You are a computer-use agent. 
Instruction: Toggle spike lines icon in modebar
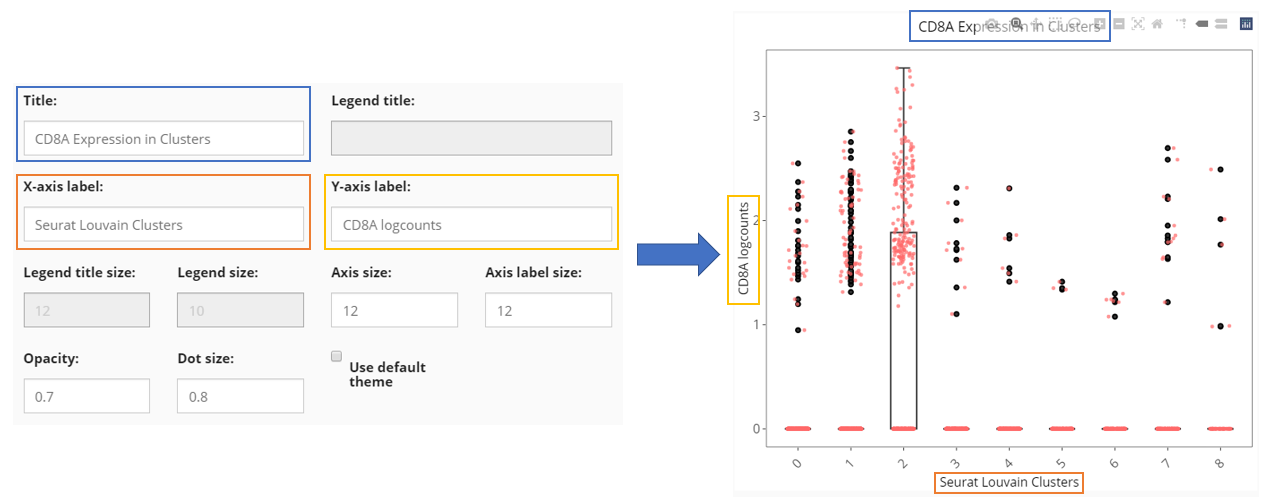pos(1182,23)
